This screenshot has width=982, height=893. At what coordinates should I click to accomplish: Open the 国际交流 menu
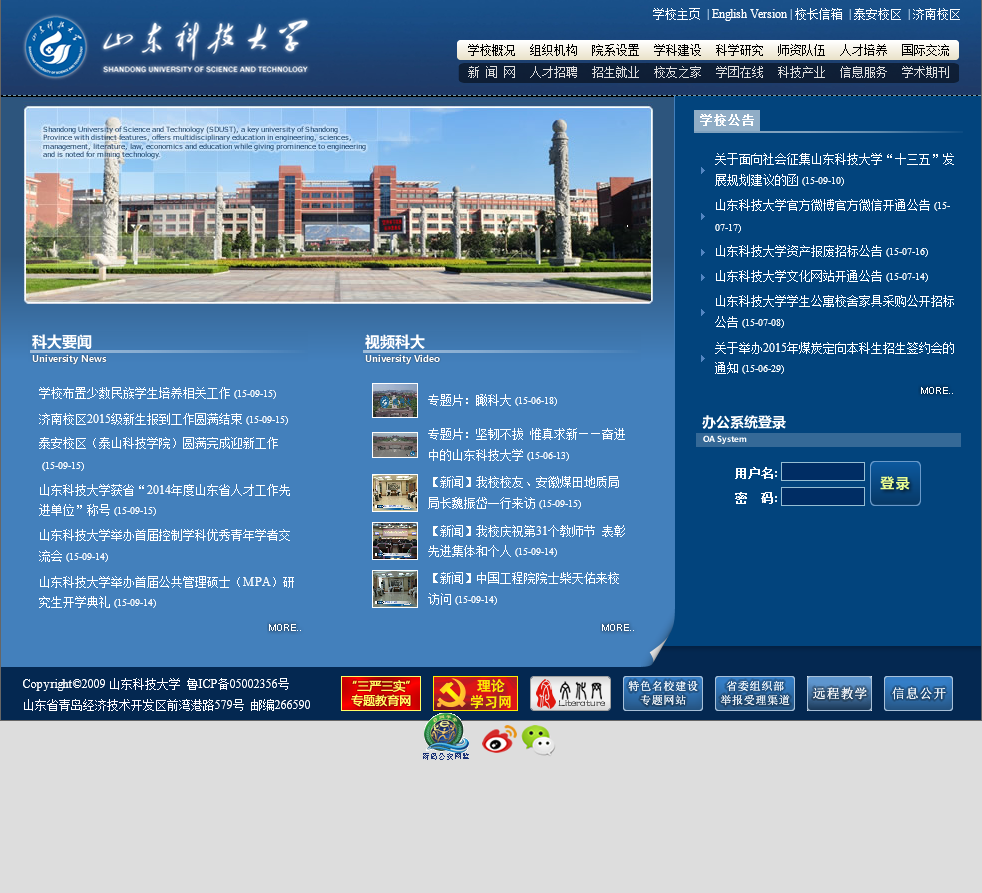click(x=925, y=50)
